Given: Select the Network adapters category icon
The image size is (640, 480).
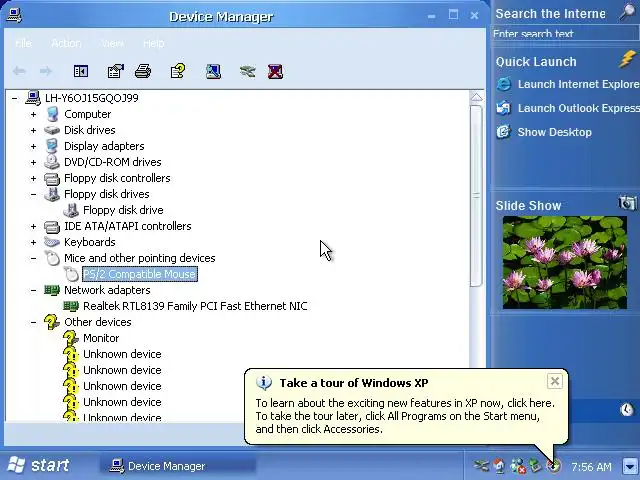Looking at the screenshot, I should click(x=52, y=290).
